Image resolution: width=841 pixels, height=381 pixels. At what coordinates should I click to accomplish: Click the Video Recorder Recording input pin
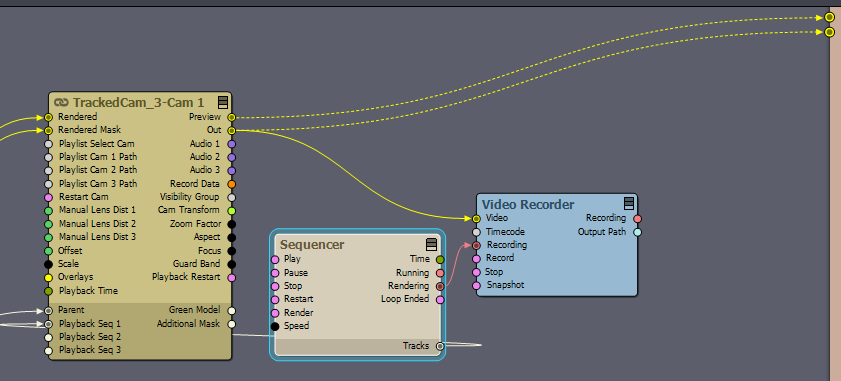476,245
